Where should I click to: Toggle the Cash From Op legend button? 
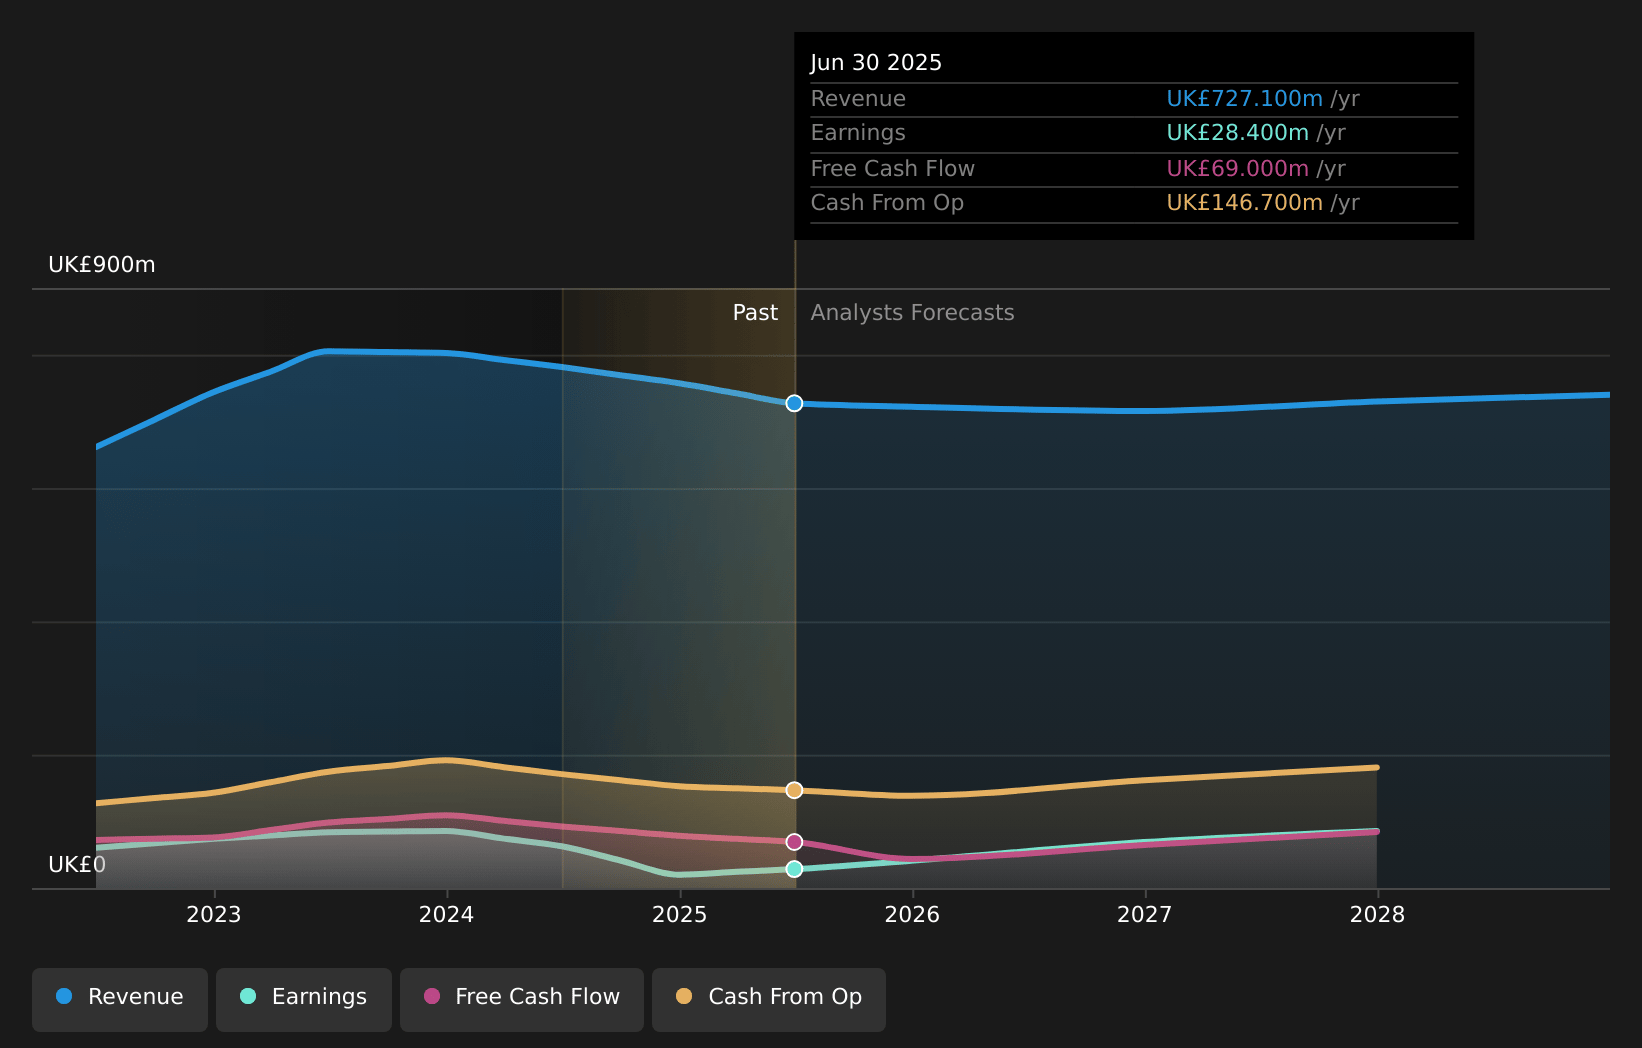click(768, 998)
